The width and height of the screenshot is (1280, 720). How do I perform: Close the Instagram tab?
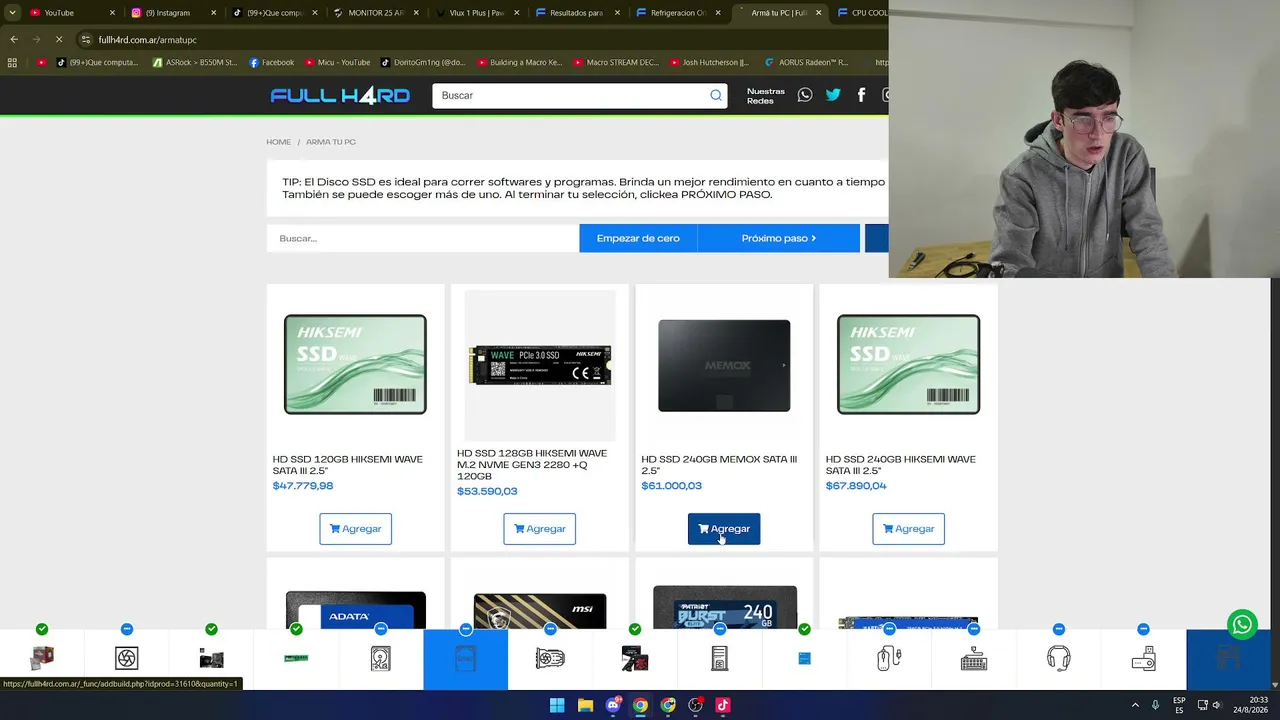click(213, 13)
